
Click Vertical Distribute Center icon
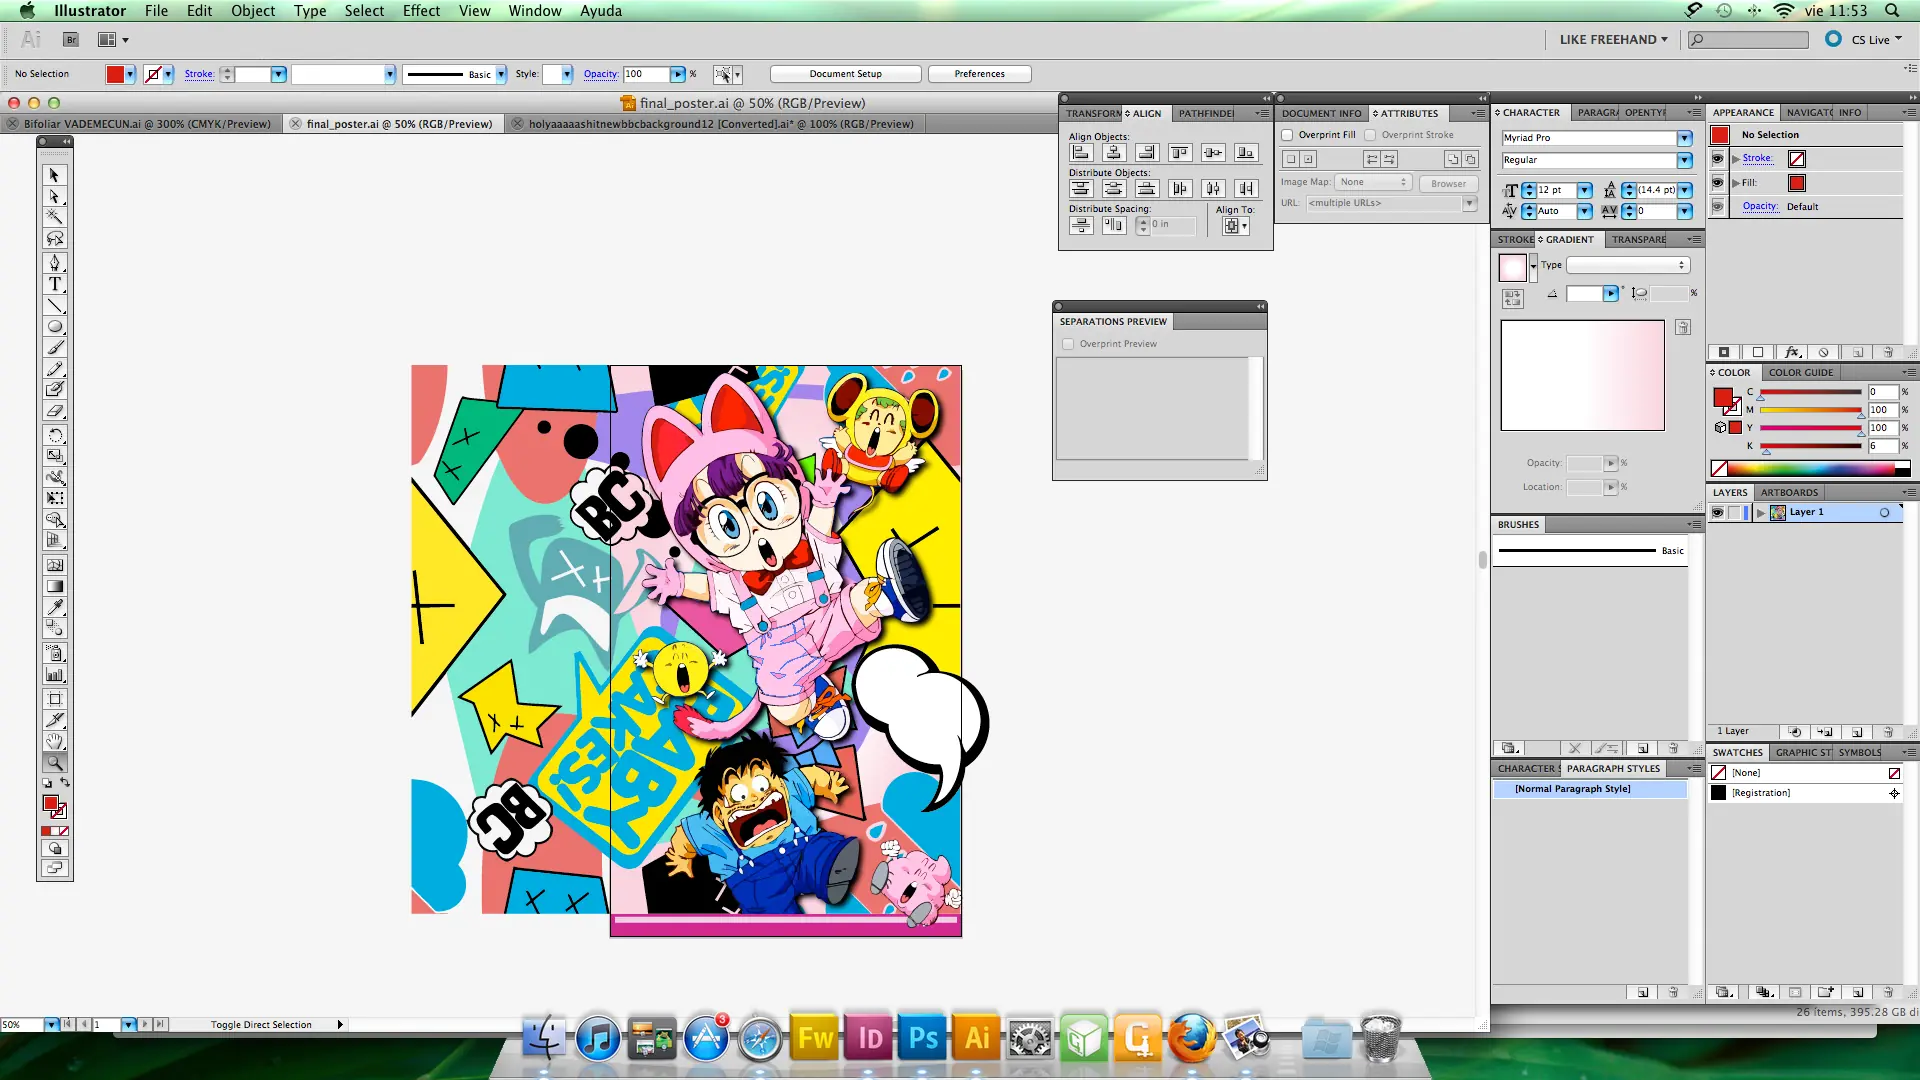[x=1113, y=189]
